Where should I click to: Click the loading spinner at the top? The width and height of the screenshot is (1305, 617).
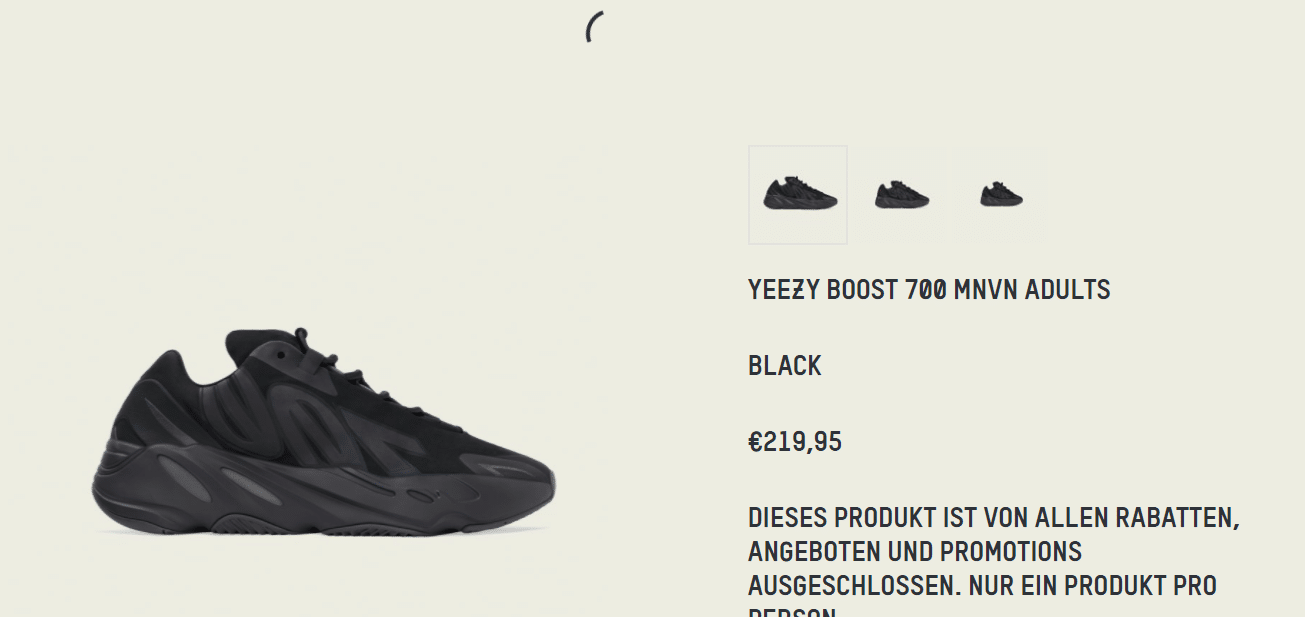(594, 28)
